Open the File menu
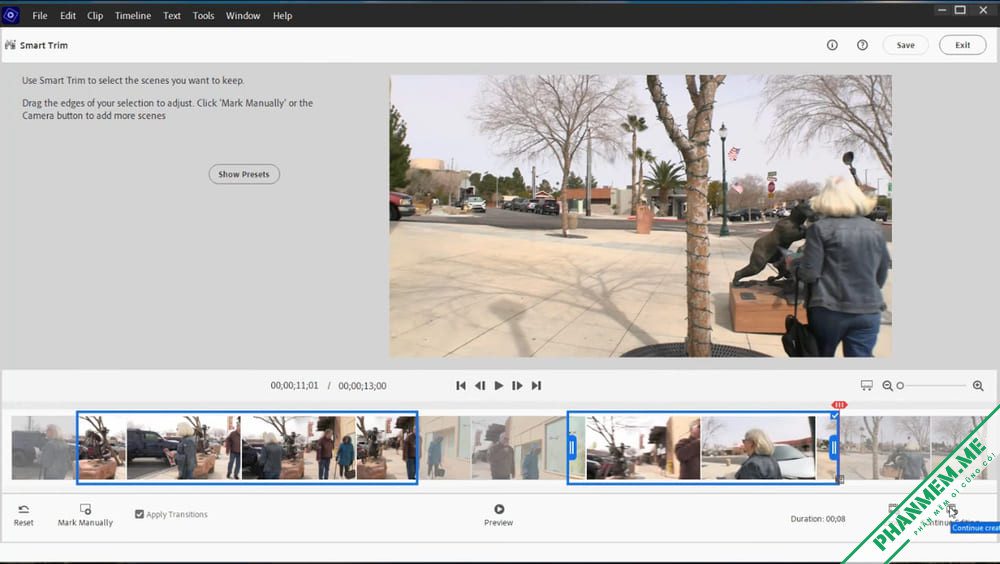The image size is (1000, 564). click(x=40, y=15)
